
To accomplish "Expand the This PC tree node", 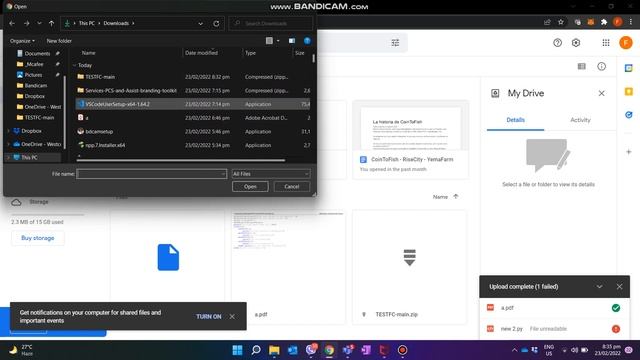I will point(9,157).
